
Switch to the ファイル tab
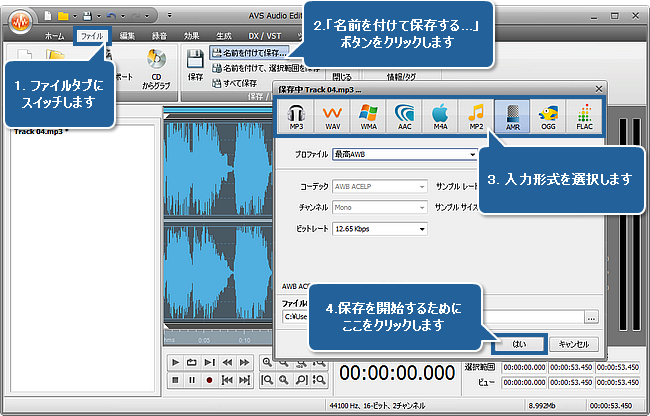pyautogui.click(x=91, y=35)
